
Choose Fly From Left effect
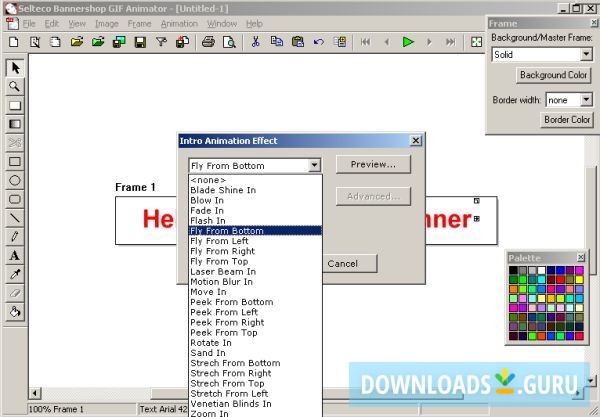[255, 241]
